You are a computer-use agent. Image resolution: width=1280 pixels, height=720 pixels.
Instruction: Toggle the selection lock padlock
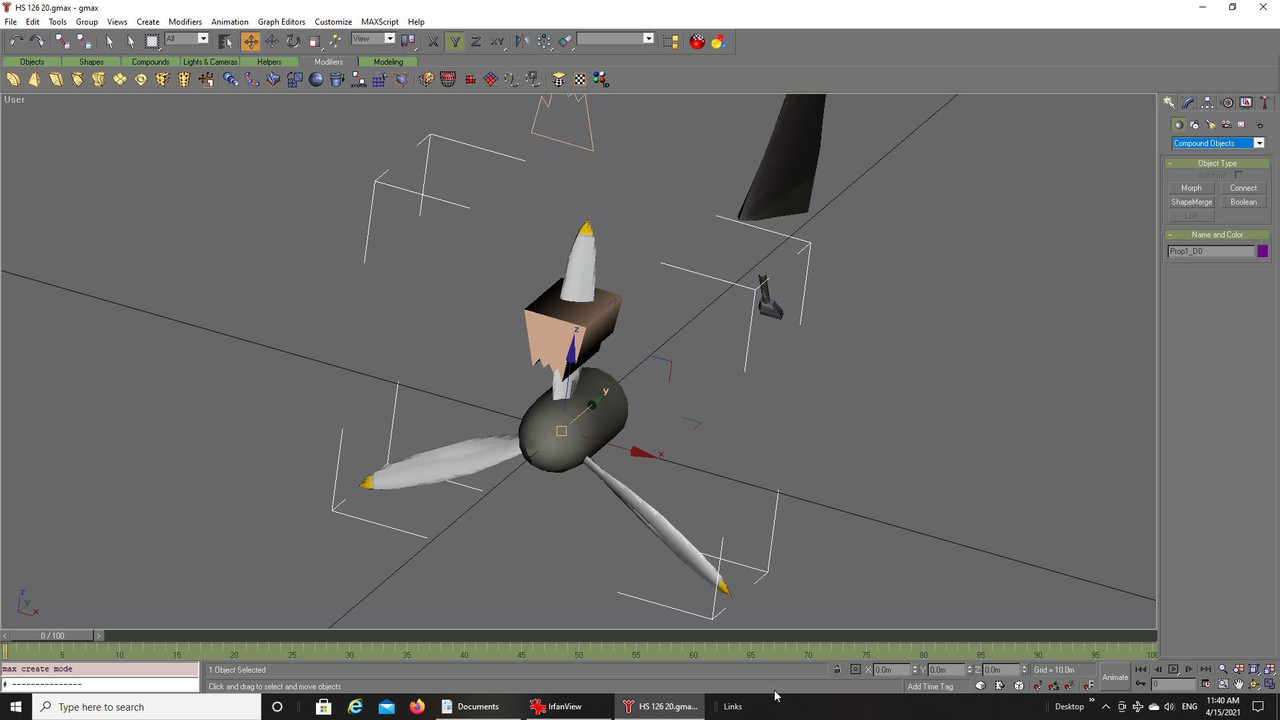[x=837, y=669]
